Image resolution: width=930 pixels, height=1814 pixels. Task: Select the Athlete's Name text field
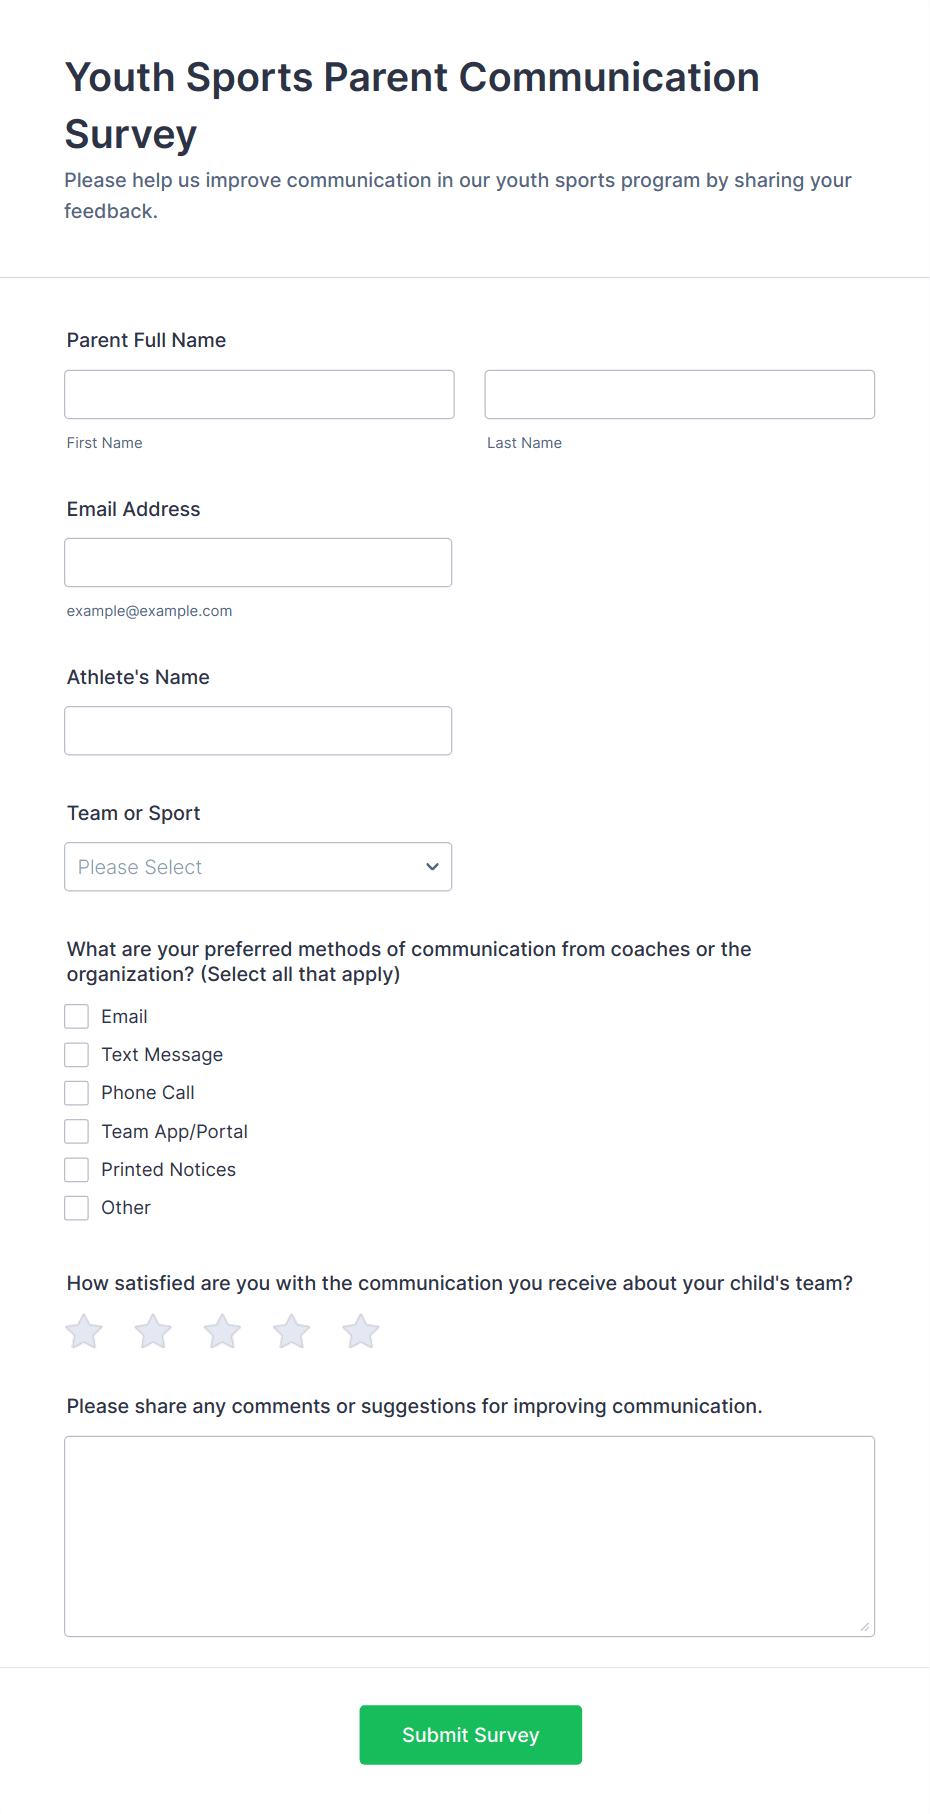click(x=258, y=731)
